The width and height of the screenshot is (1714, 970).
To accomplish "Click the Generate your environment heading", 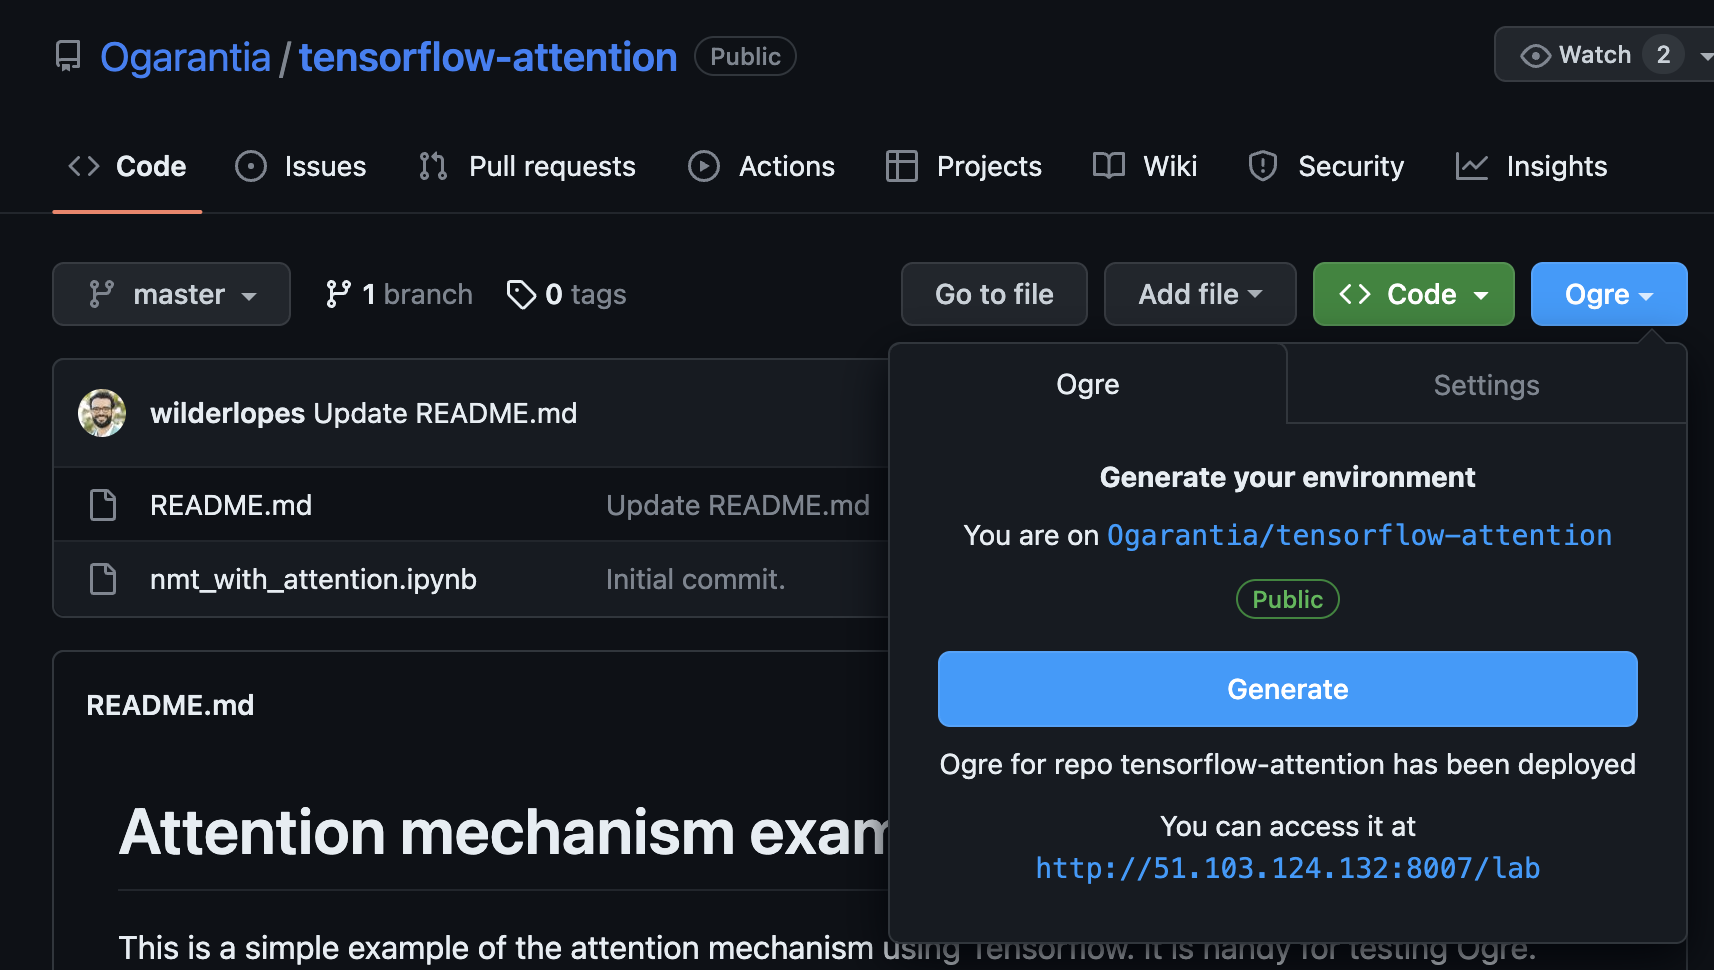I will pos(1287,477).
